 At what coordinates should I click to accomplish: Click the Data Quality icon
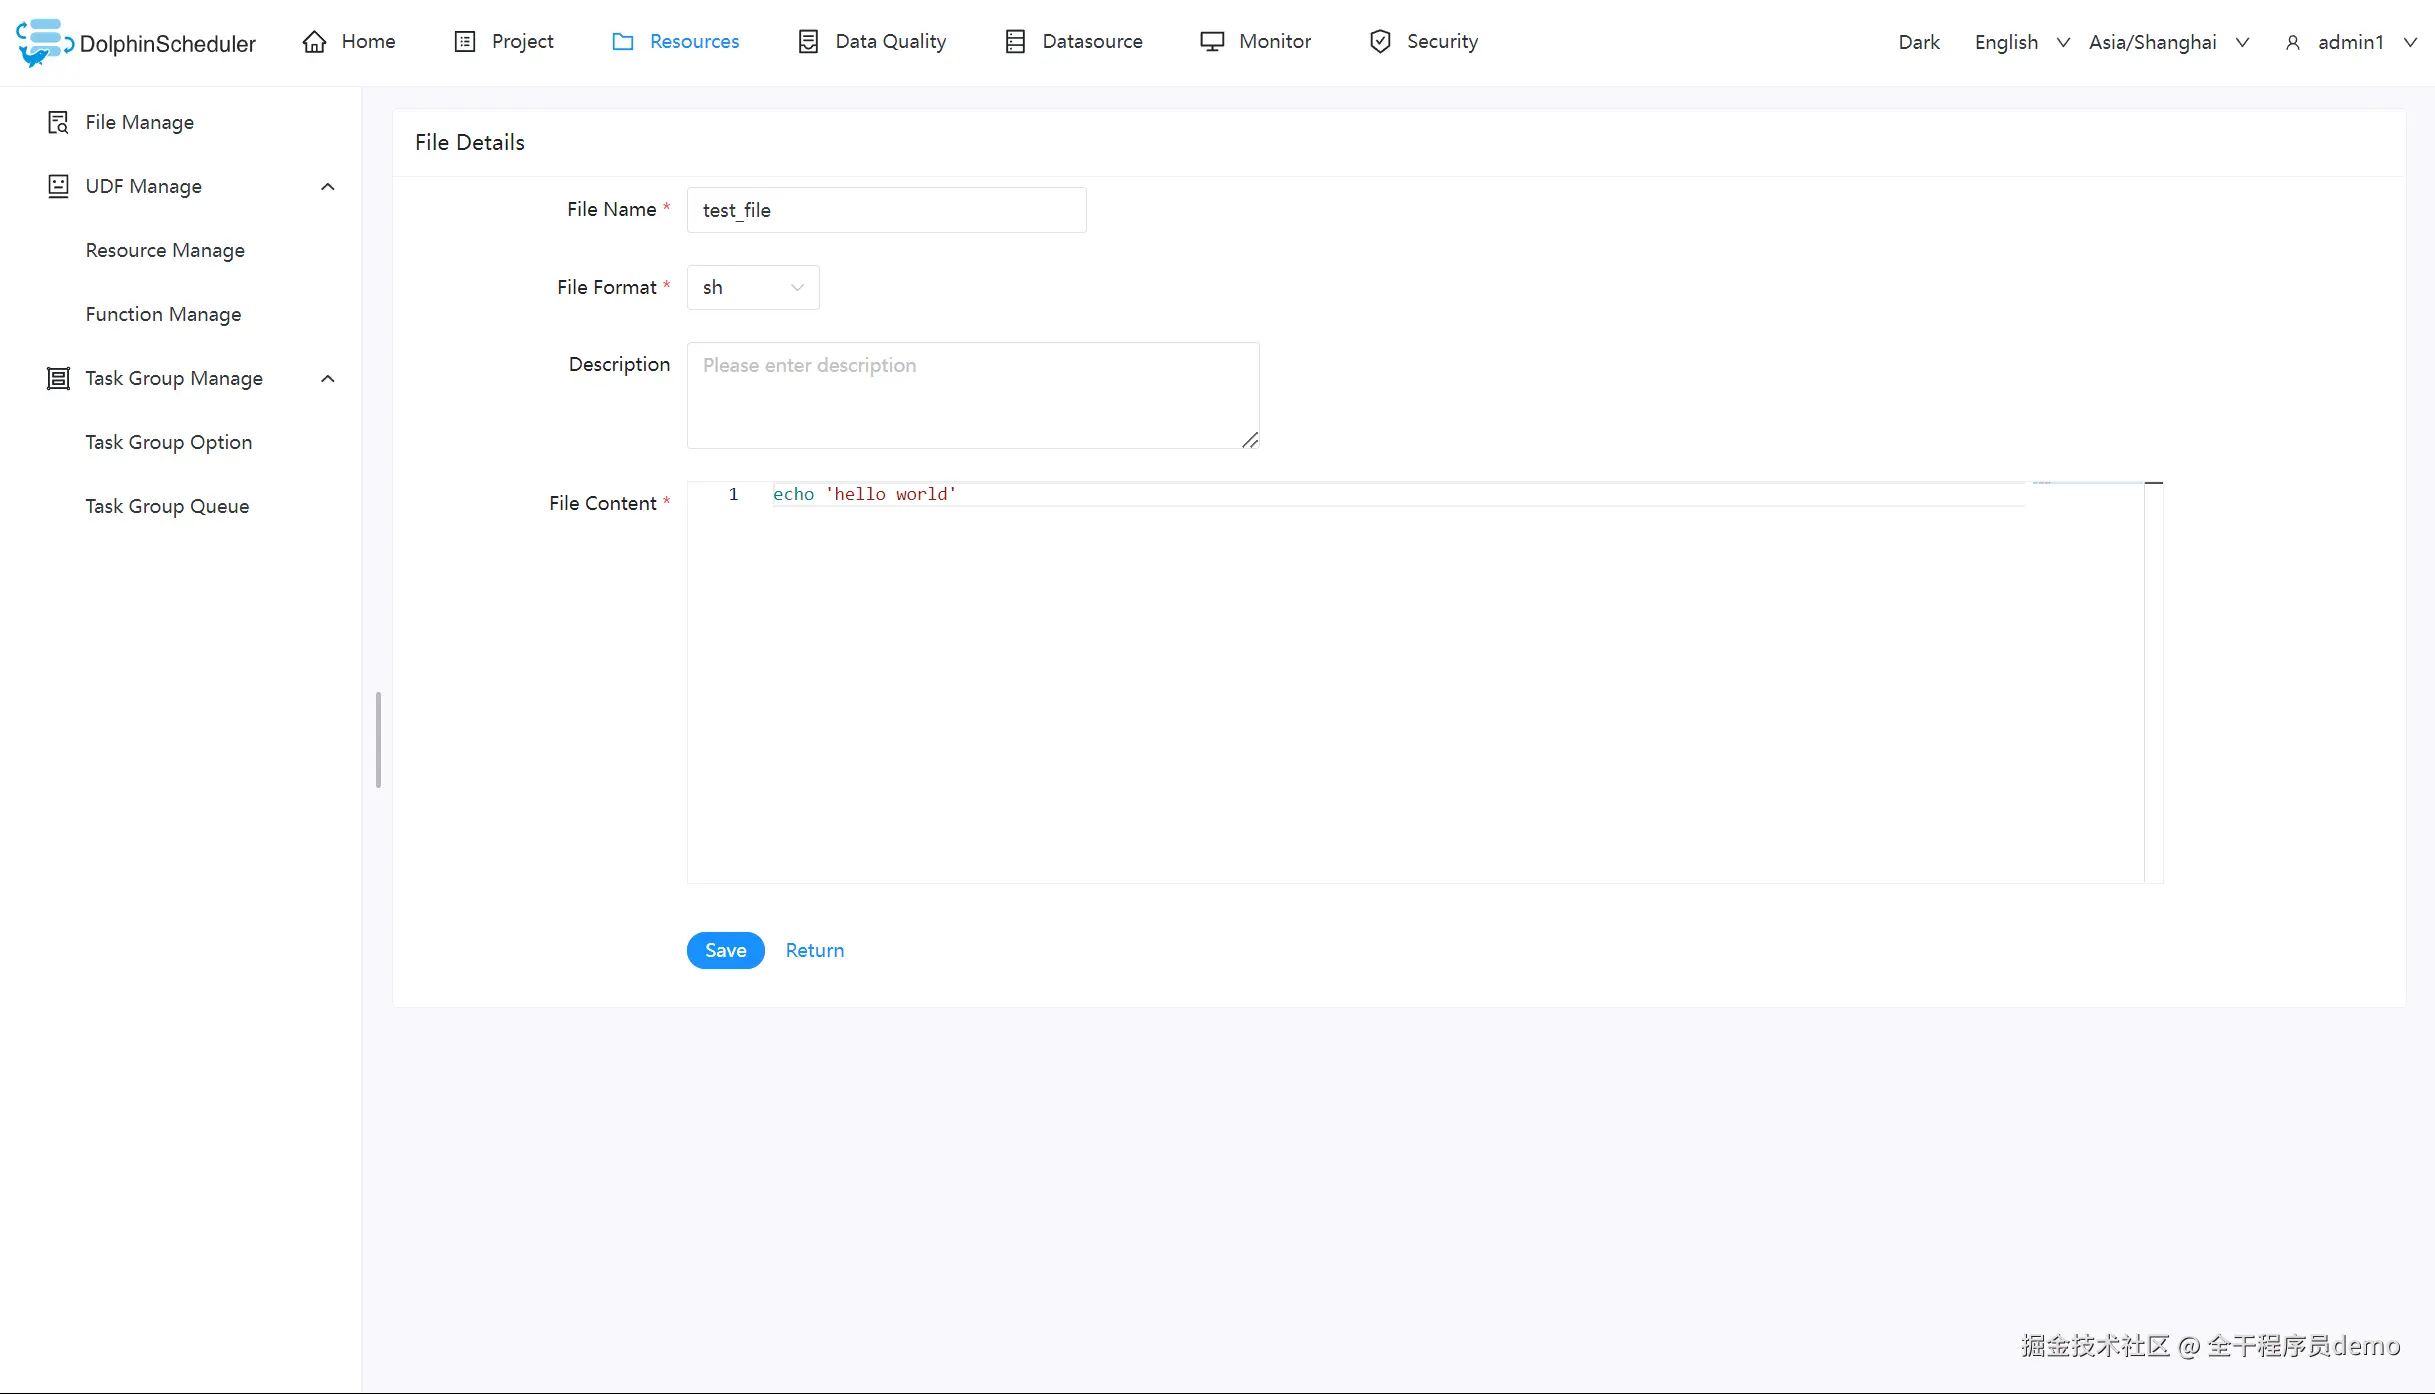pyautogui.click(x=808, y=41)
